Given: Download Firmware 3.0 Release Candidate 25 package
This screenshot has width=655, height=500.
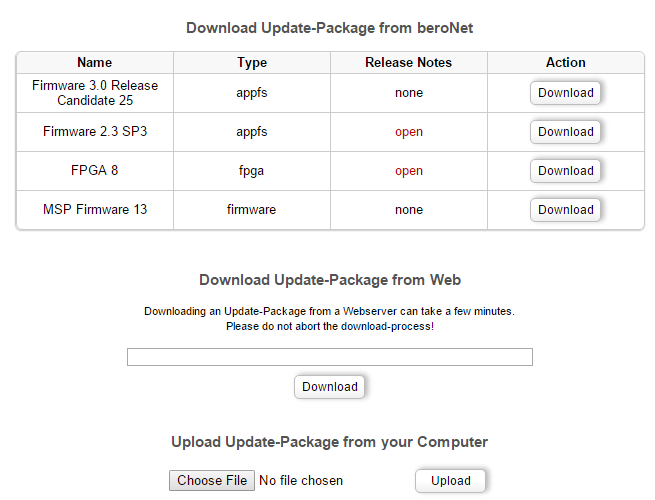Looking at the screenshot, I should pyautogui.click(x=565, y=93).
